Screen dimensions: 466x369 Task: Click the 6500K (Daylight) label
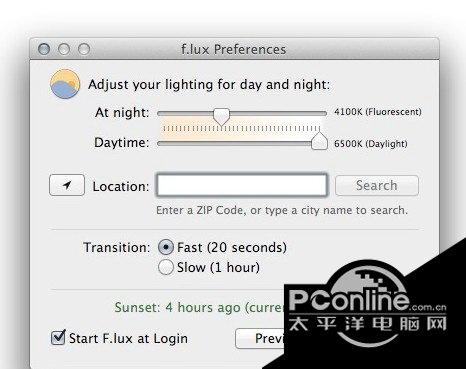371,144
